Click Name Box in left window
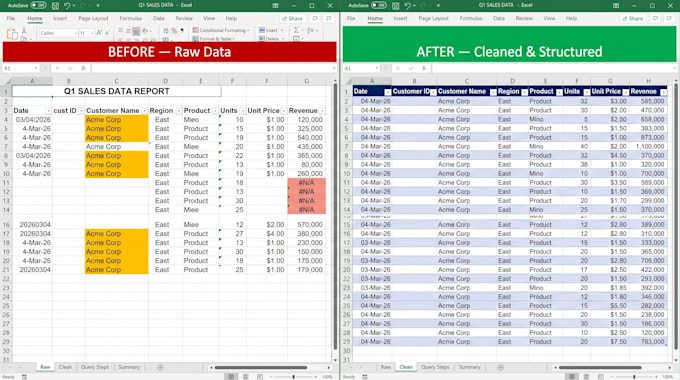 (x=20, y=68)
